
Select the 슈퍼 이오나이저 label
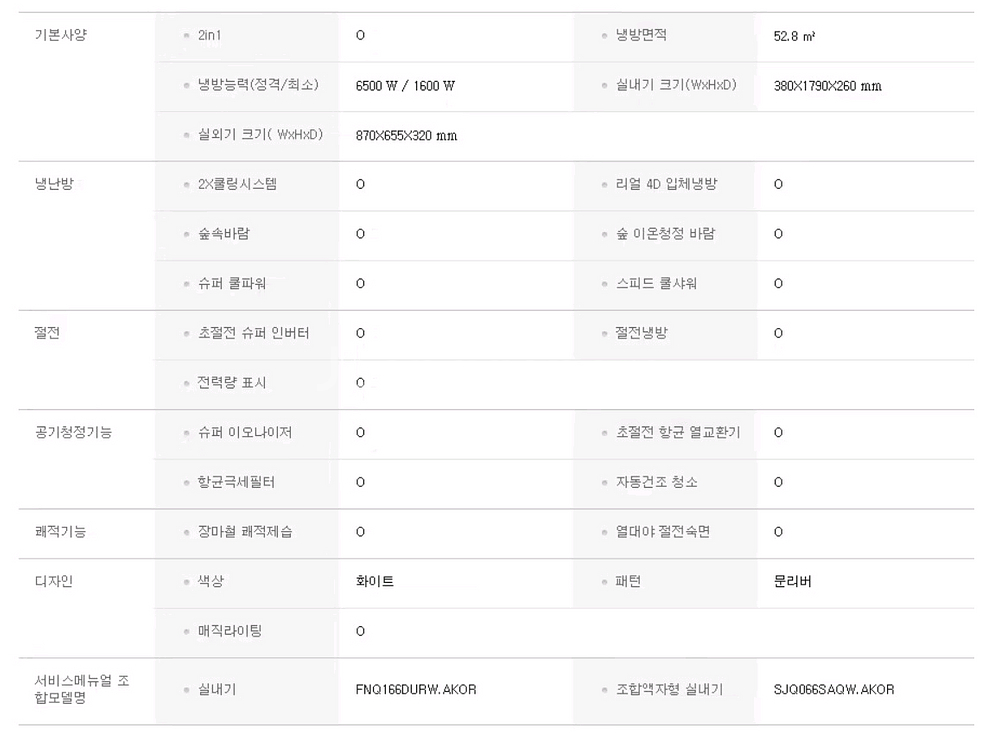click(245, 432)
